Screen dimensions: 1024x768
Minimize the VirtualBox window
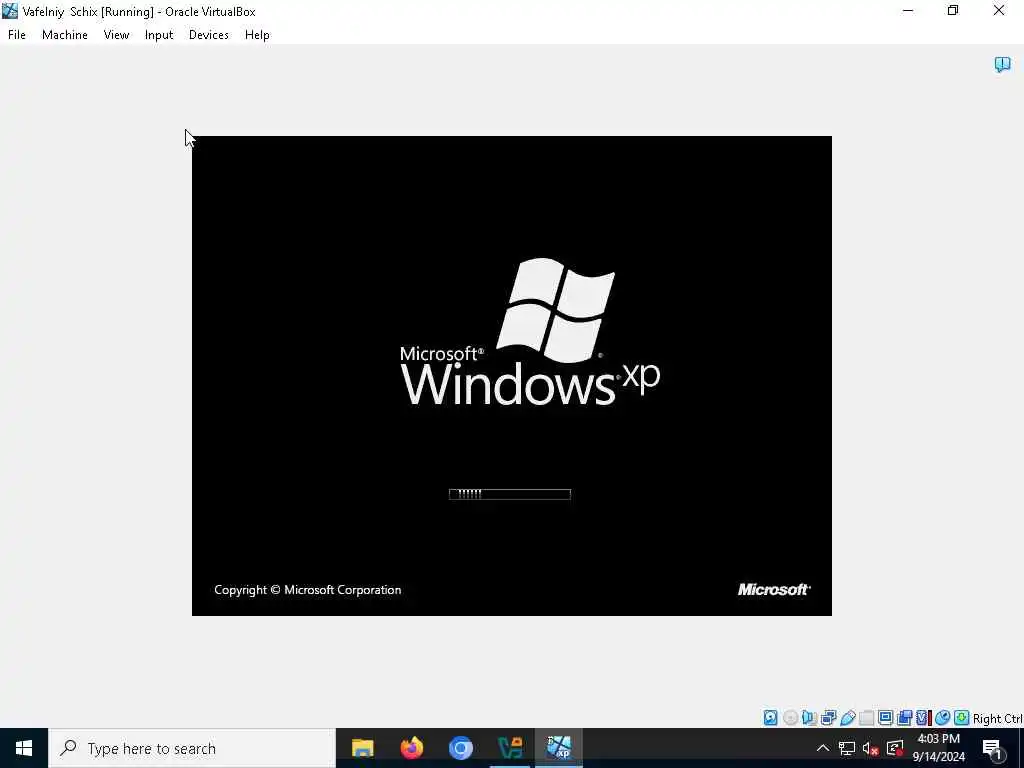click(x=908, y=11)
